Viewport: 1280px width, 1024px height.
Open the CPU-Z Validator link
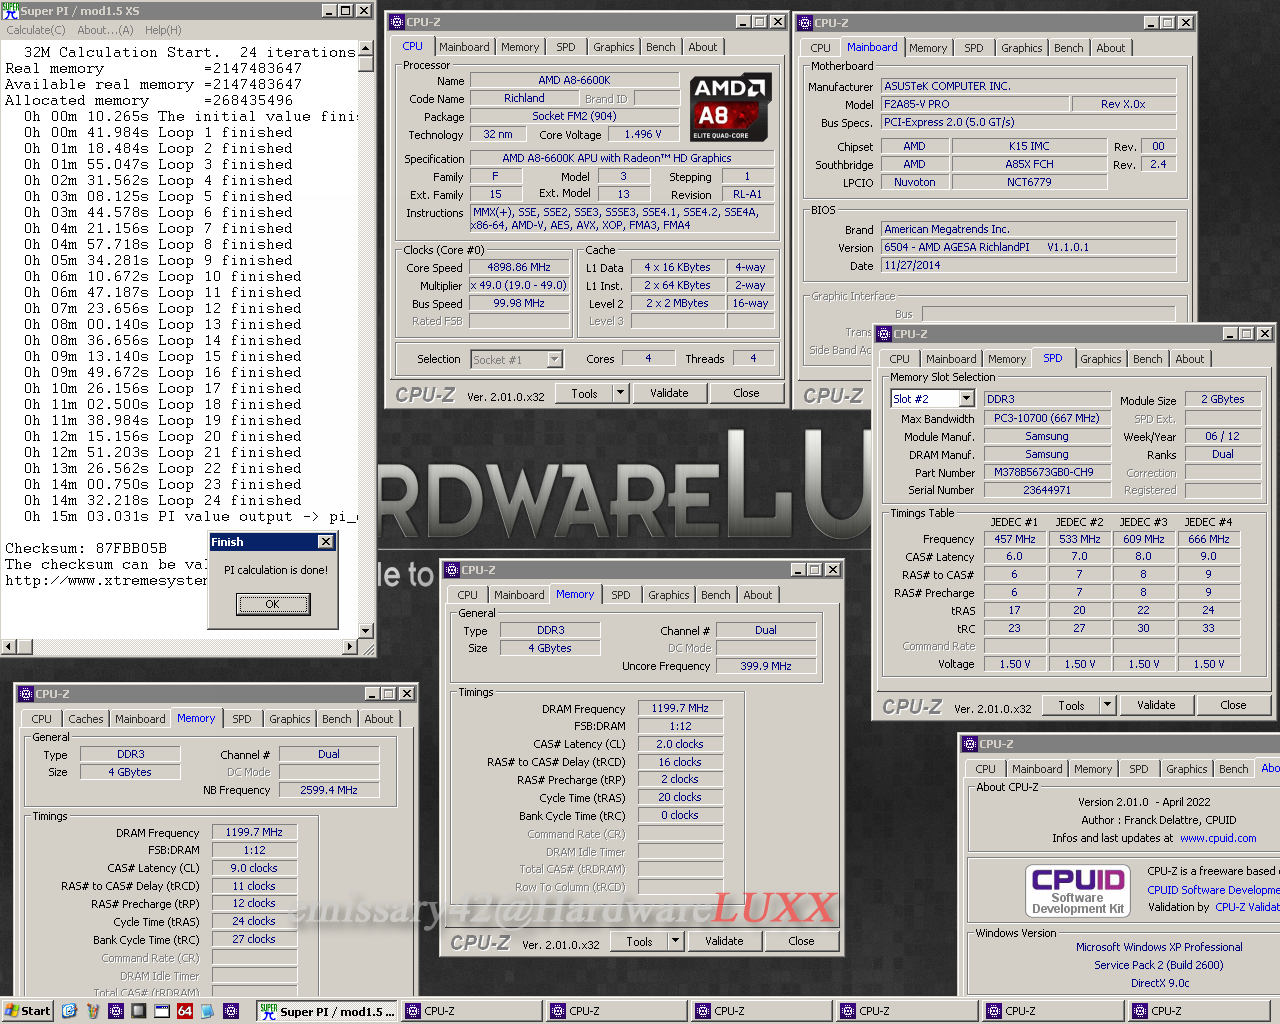[x=1247, y=907]
